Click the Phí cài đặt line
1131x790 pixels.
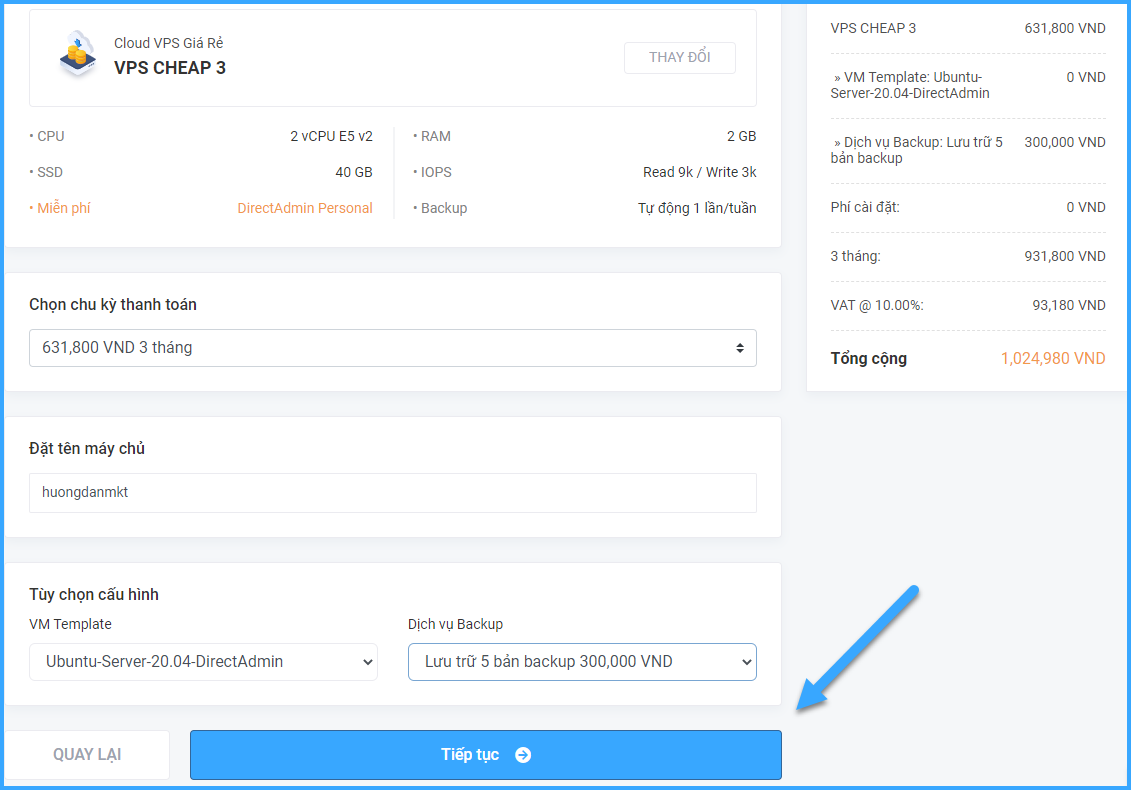[x=865, y=208]
